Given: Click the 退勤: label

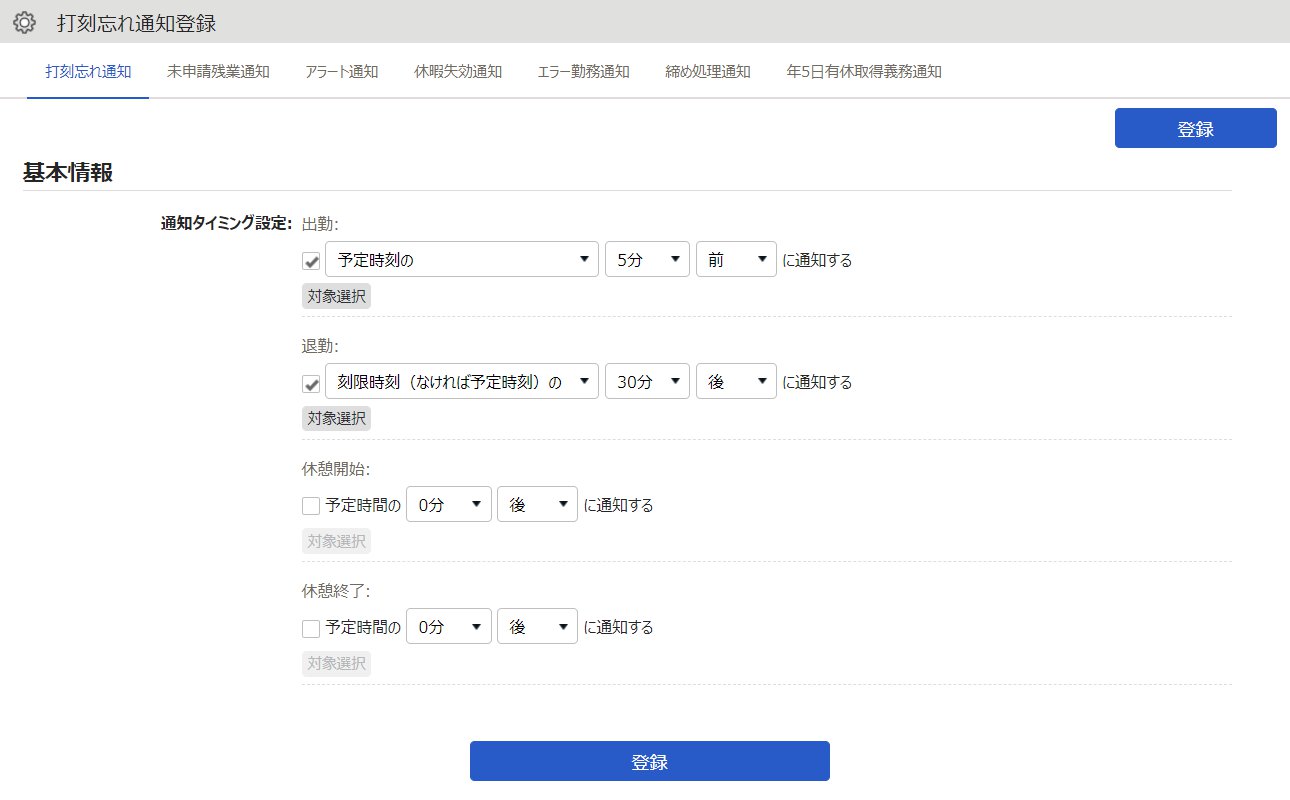Looking at the screenshot, I should [x=321, y=346].
